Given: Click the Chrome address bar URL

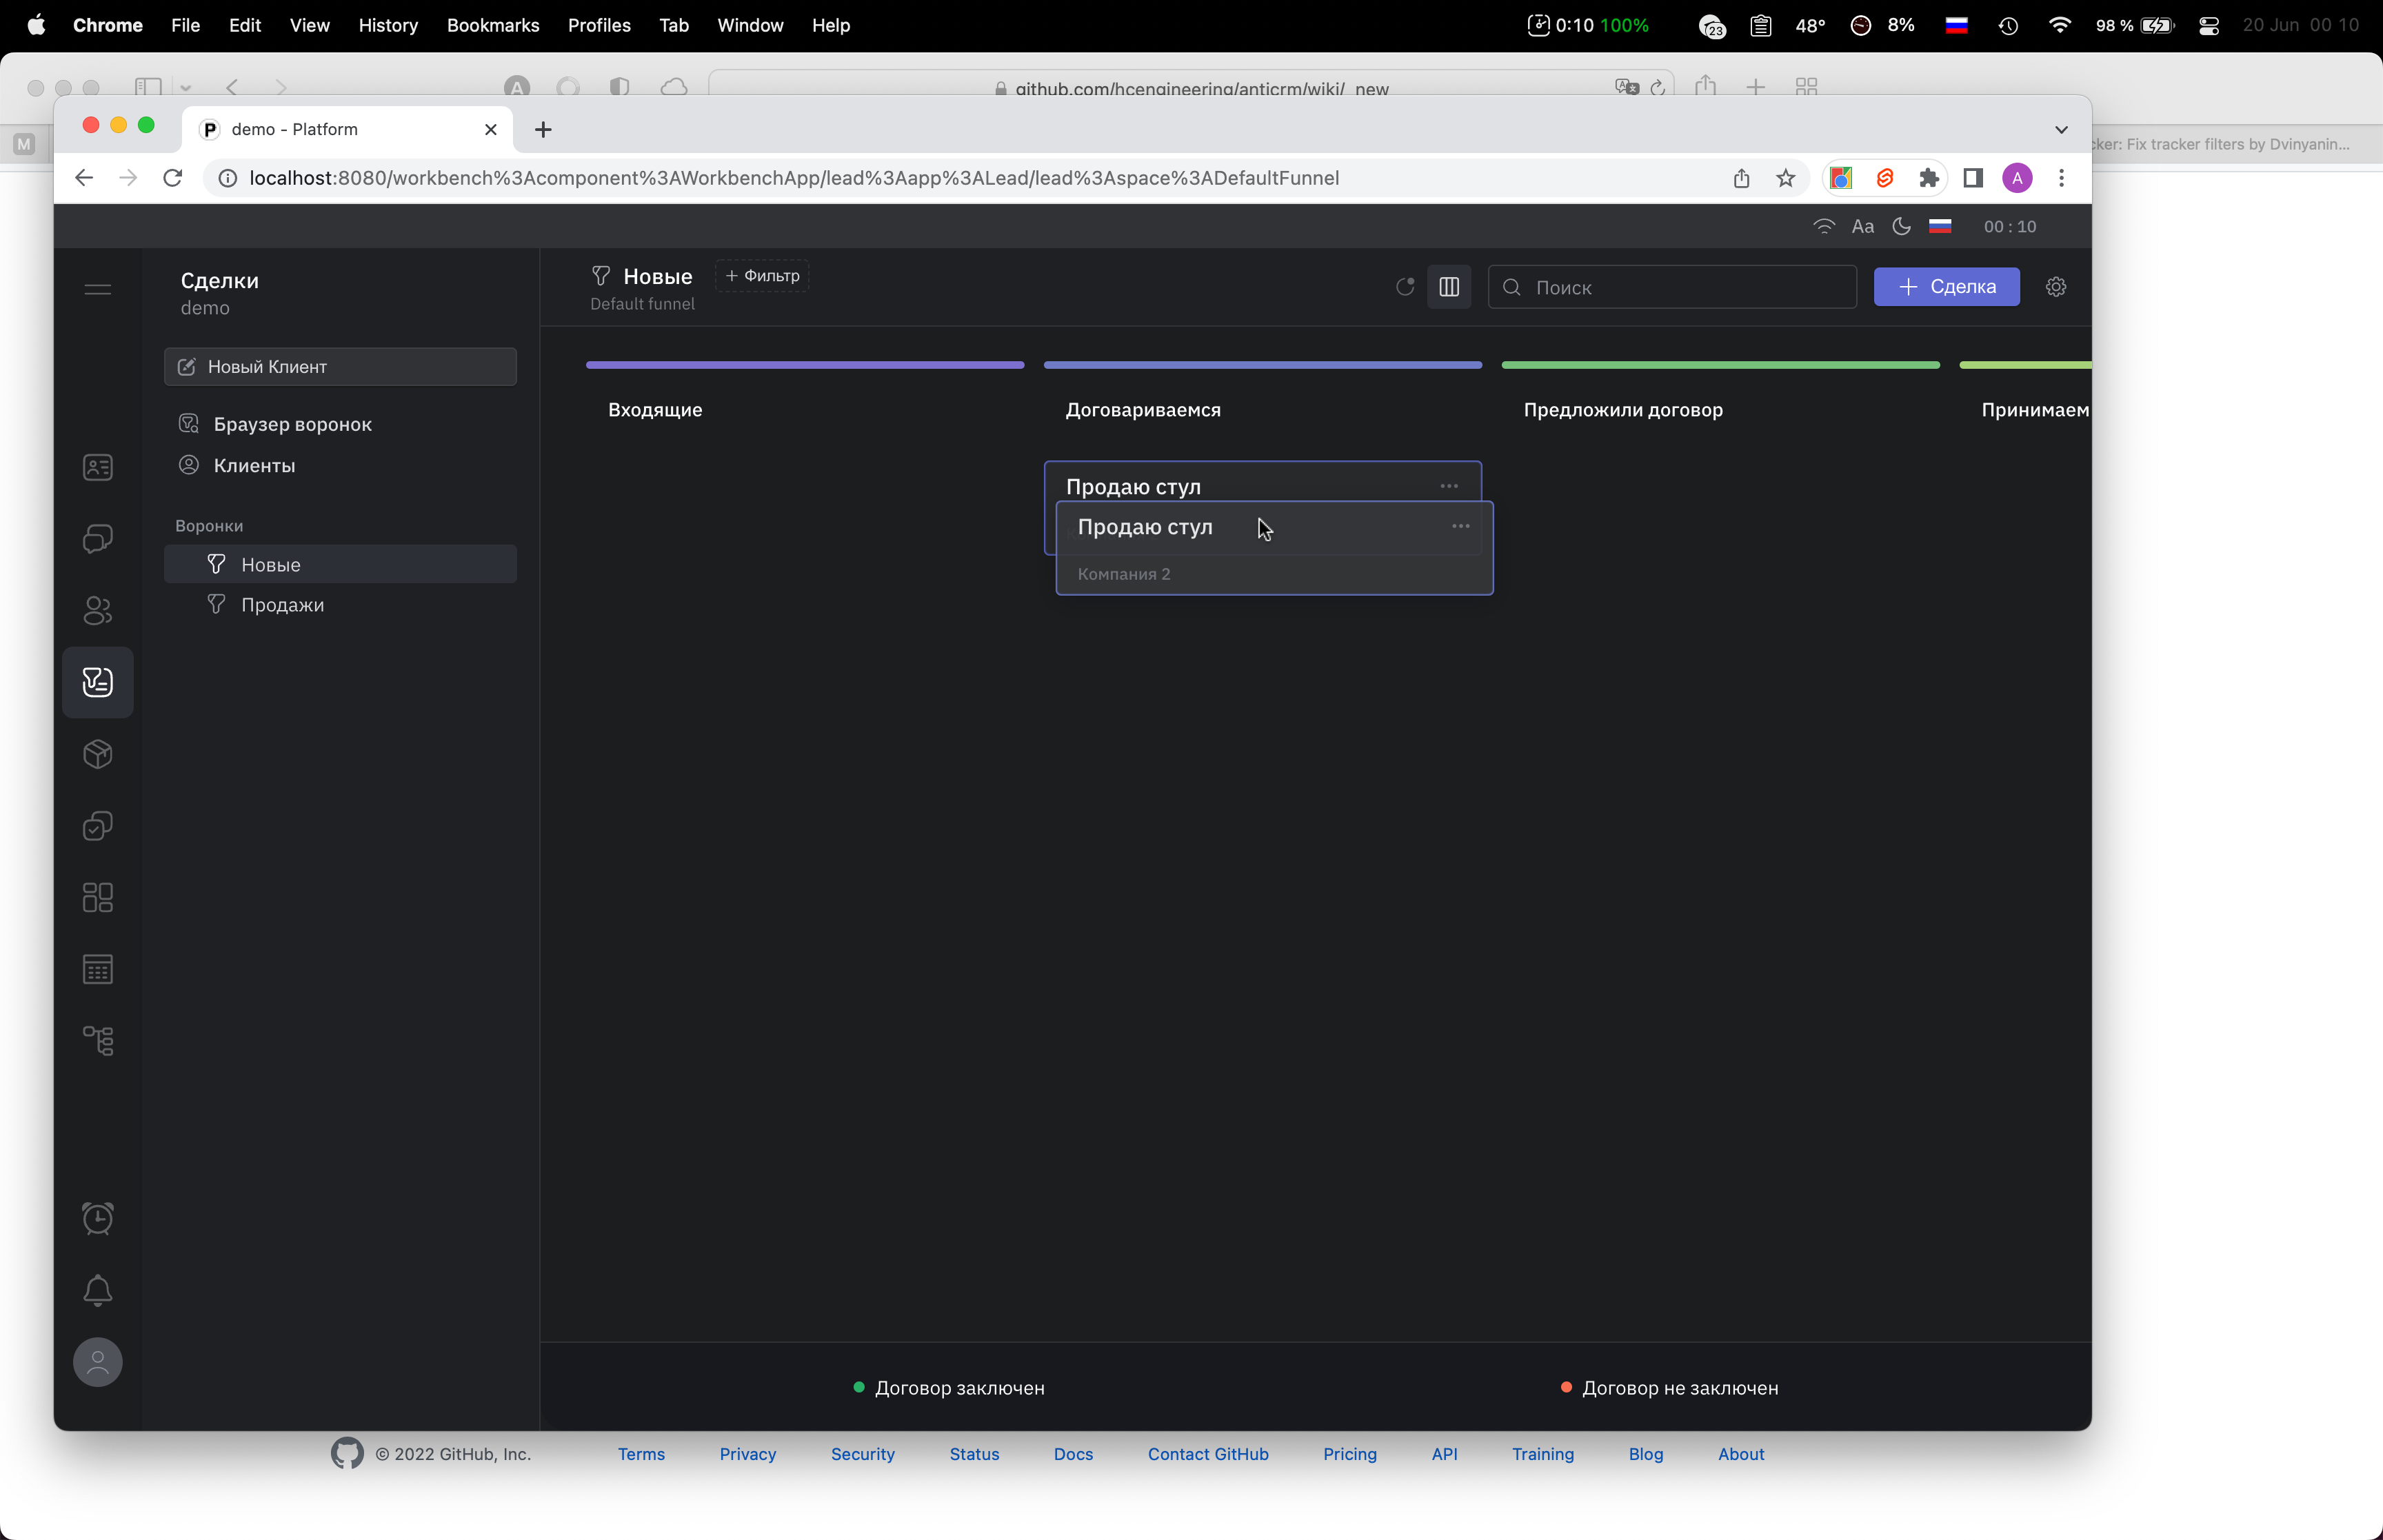Looking at the screenshot, I should 794,178.
